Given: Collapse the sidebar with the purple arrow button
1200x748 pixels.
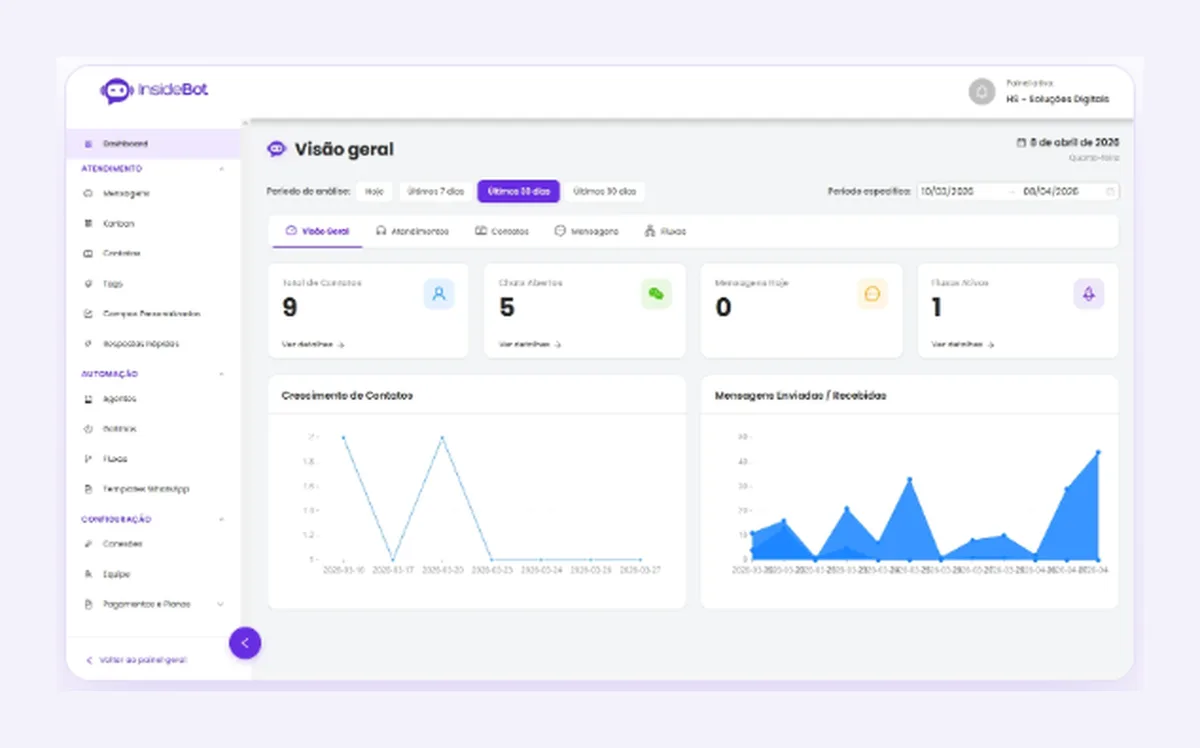Looking at the screenshot, I should pos(245,643).
